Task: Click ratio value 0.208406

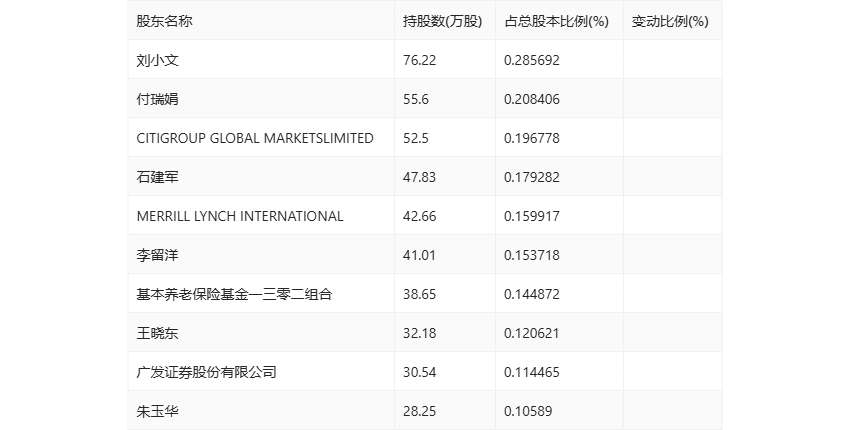Action: [532, 99]
